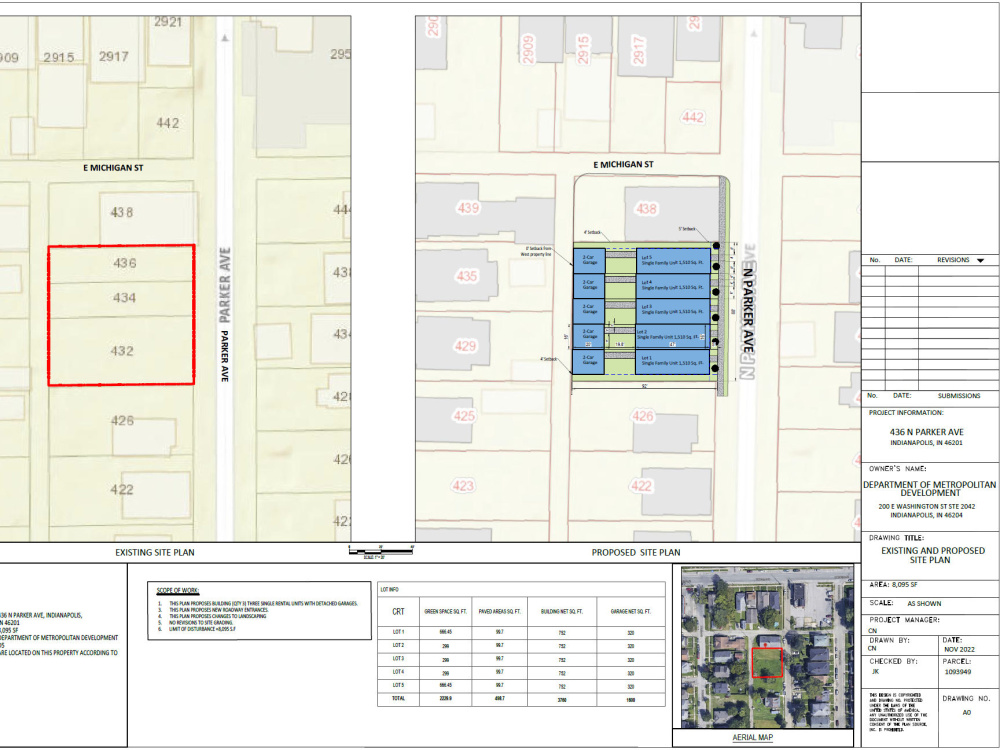Click the red parcel marker in the aerial map
The width and height of the screenshot is (1000, 750).
coord(767,662)
